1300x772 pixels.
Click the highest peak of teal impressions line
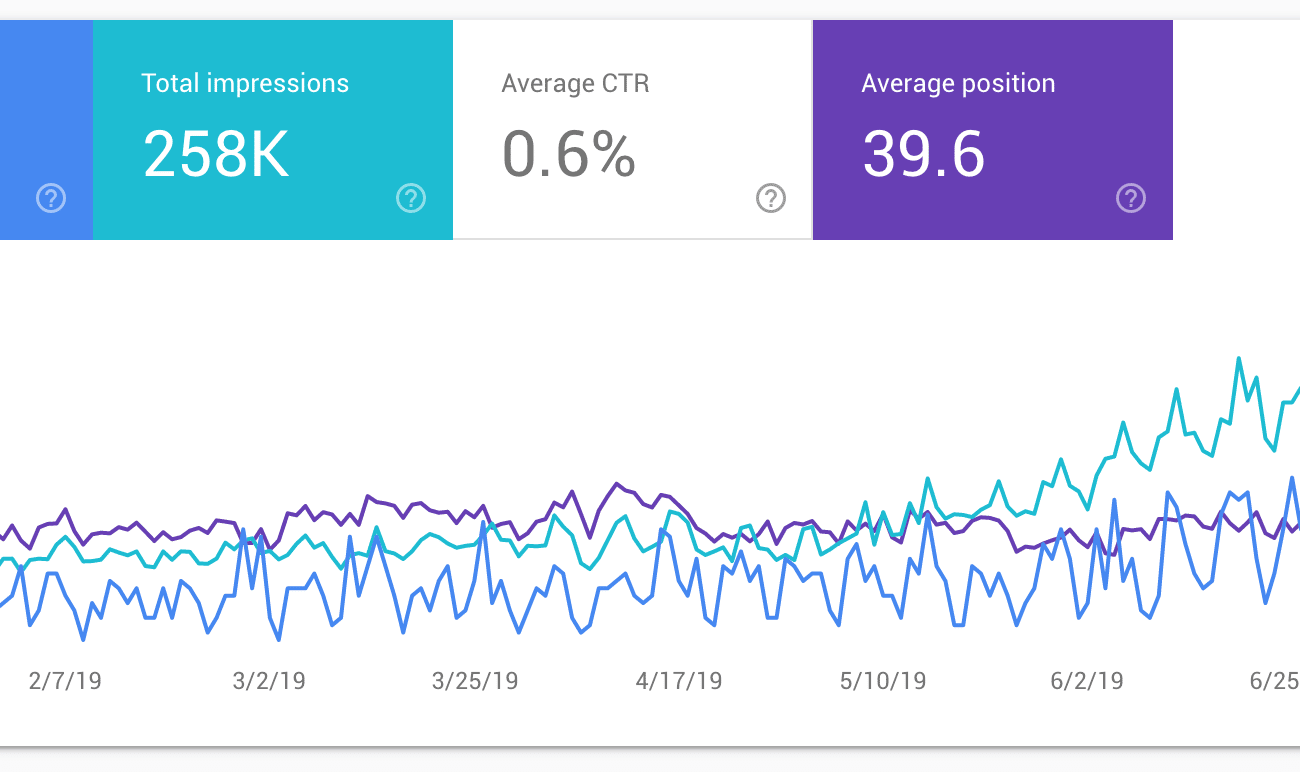click(1239, 358)
